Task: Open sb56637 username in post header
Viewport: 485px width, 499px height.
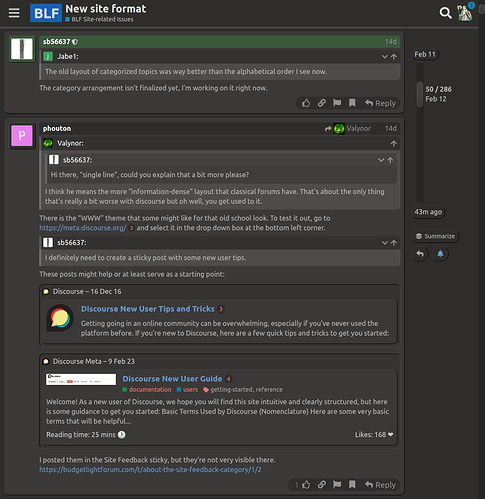Action: [56, 42]
